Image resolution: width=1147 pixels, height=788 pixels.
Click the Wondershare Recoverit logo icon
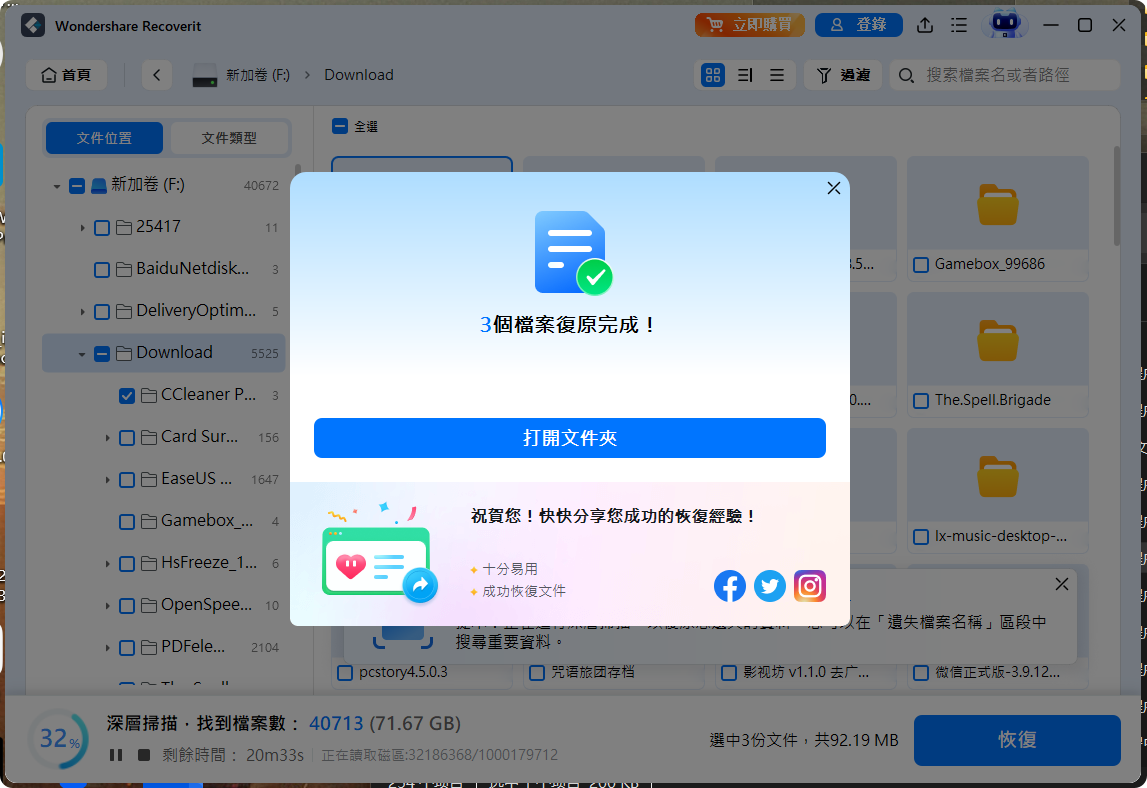pos(33,25)
